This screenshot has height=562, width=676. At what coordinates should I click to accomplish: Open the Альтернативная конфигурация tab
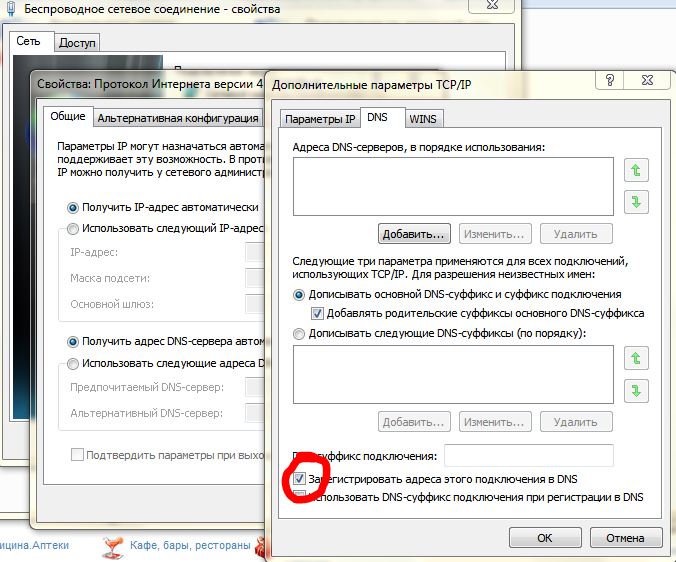coord(177,119)
